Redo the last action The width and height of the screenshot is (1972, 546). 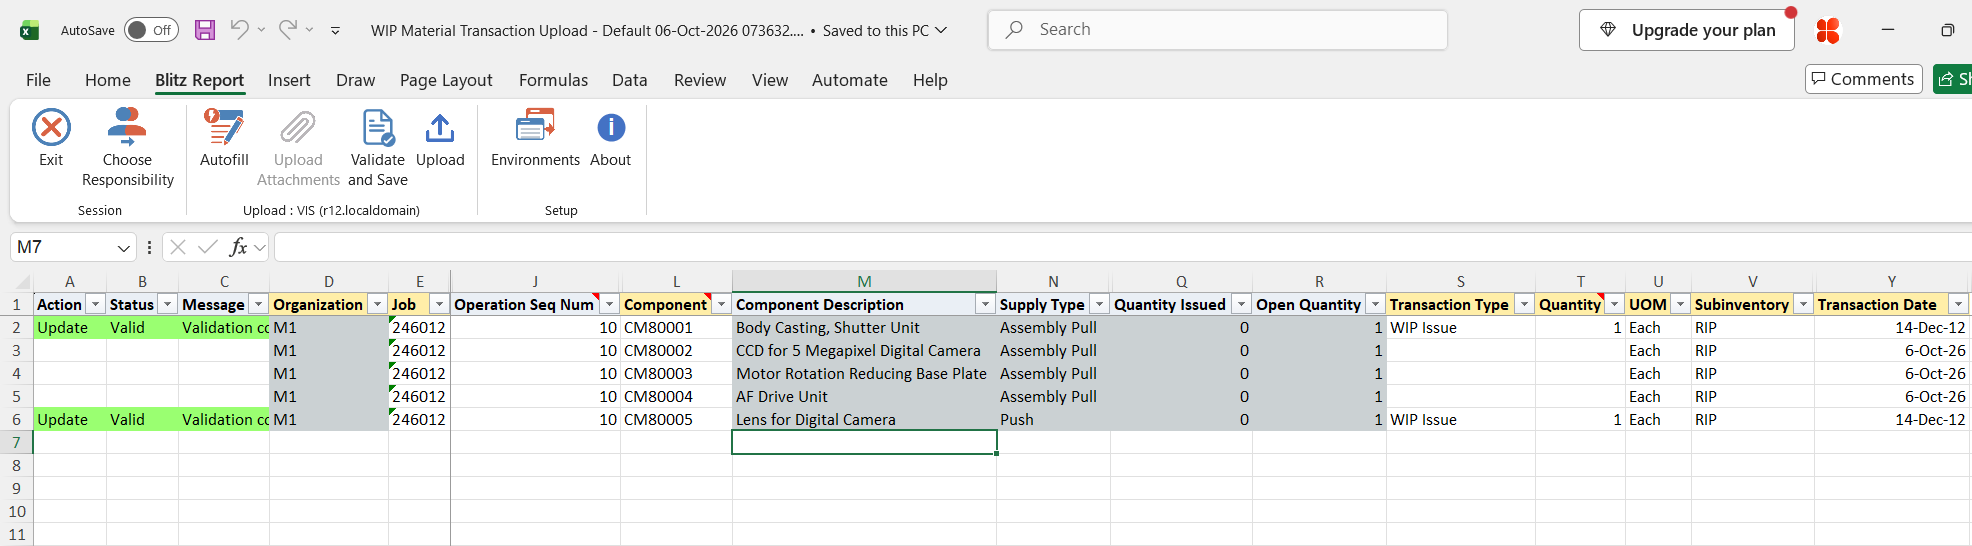[287, 30]
